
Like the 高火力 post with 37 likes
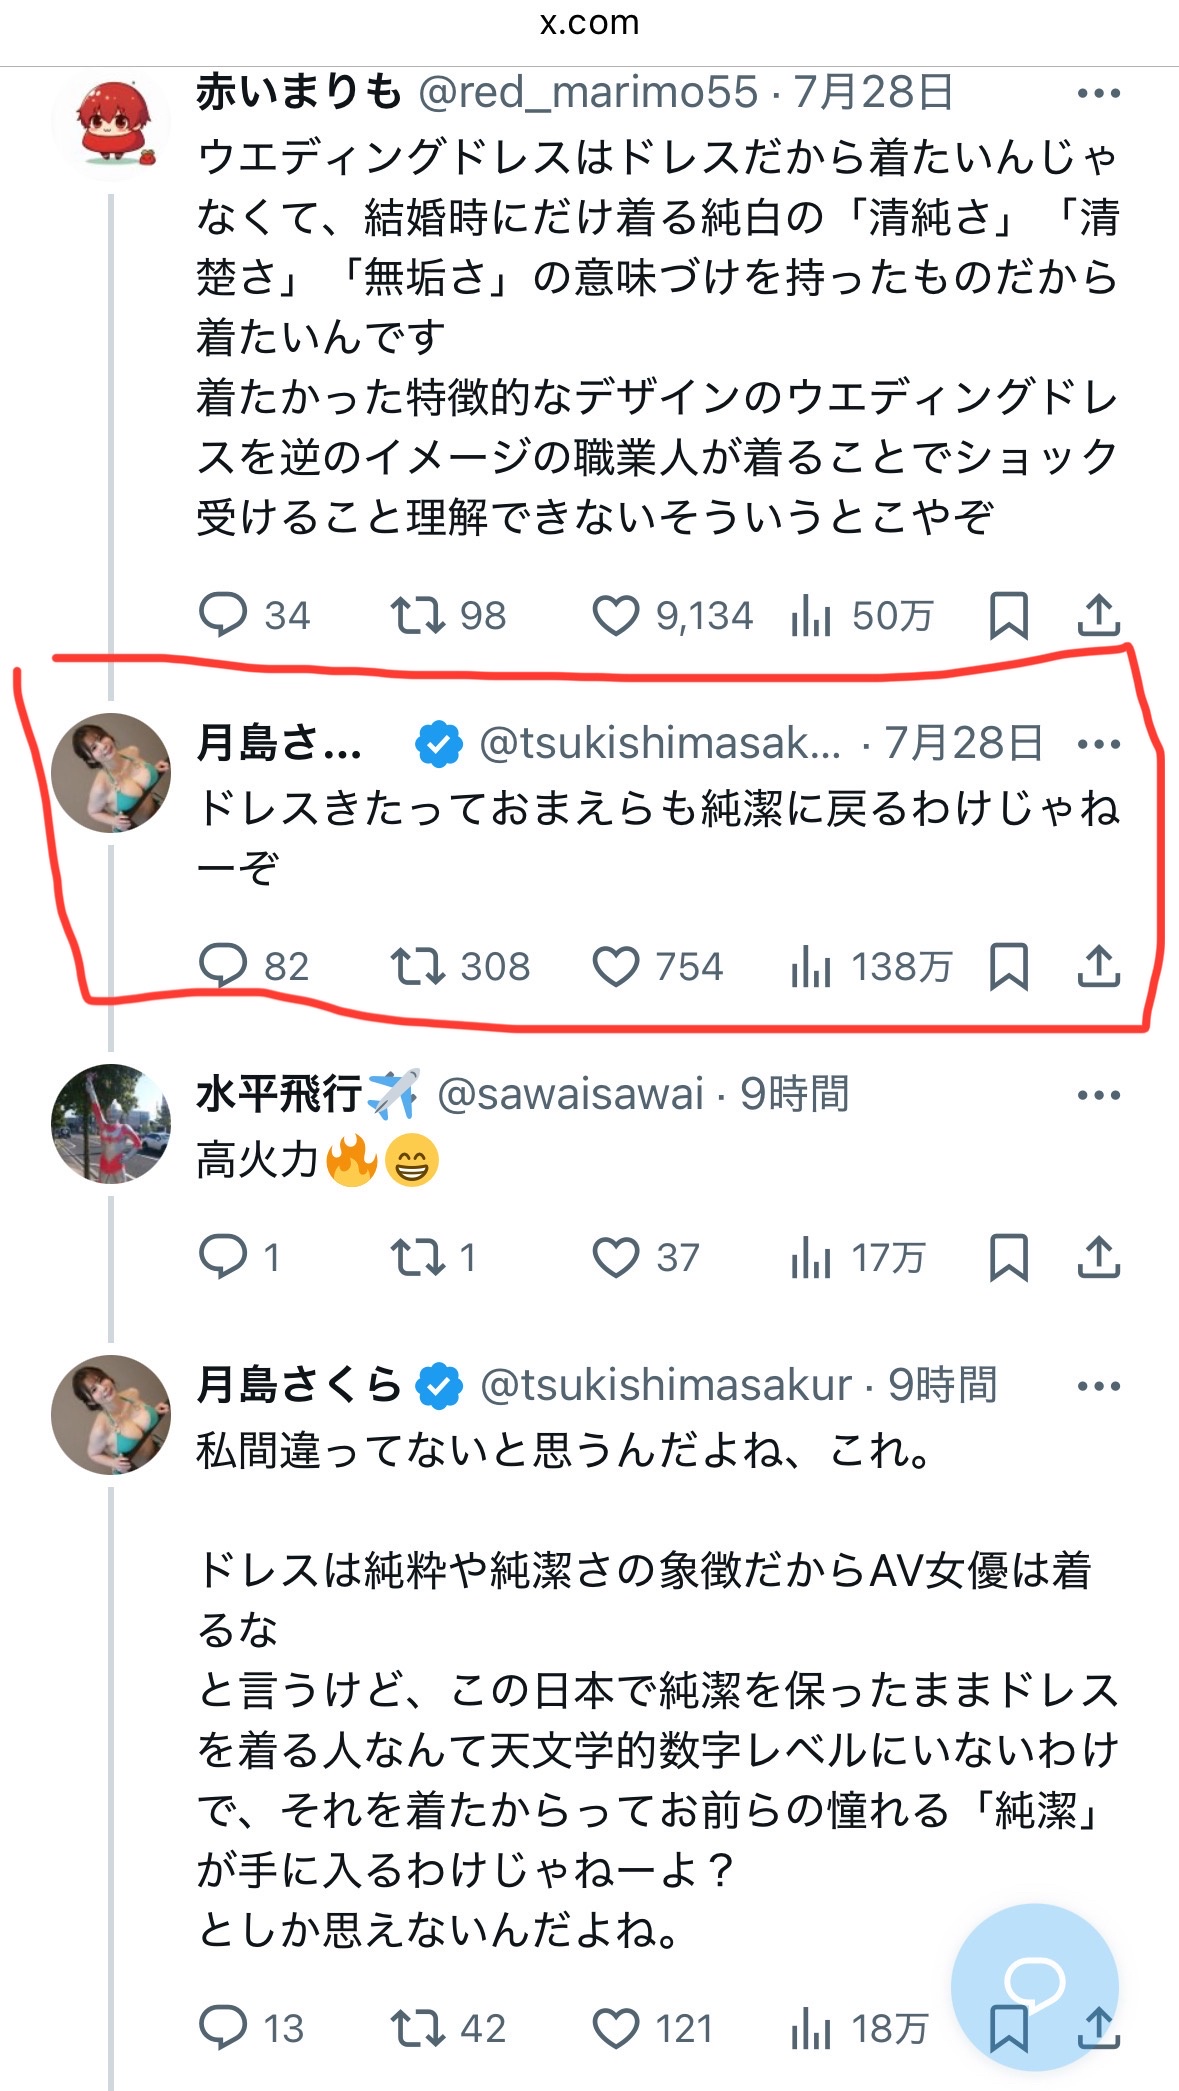615,1257
